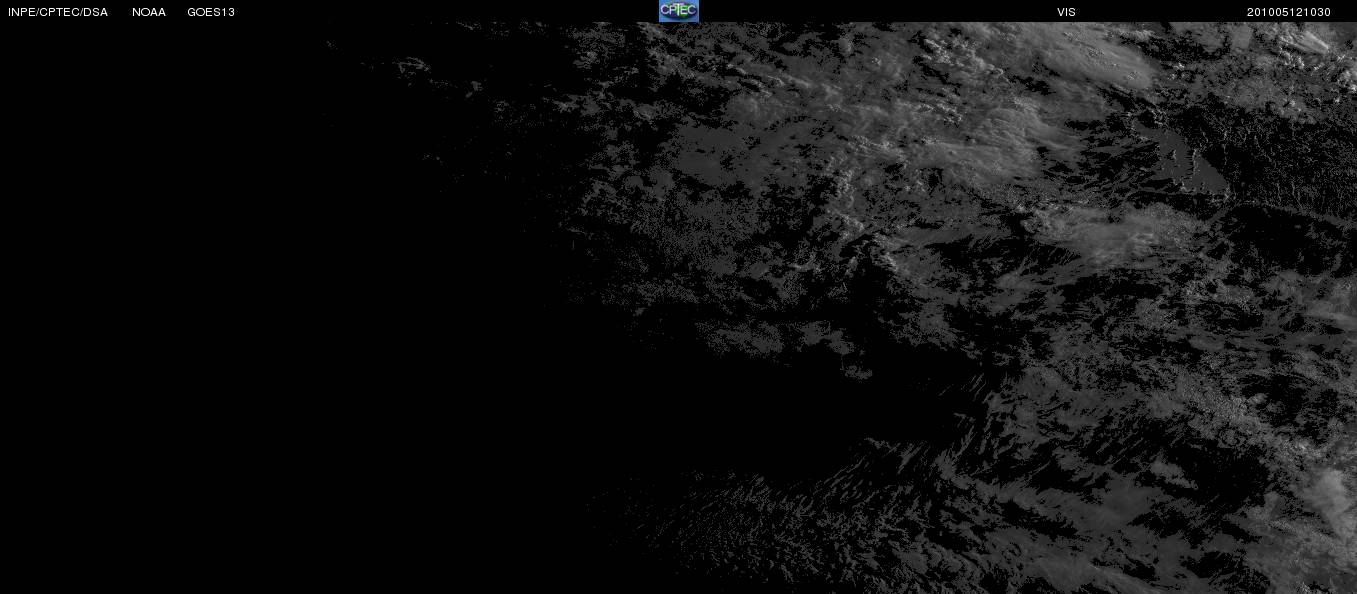Select the INPE/CPTEC/DSA header label

coord(58,12)
